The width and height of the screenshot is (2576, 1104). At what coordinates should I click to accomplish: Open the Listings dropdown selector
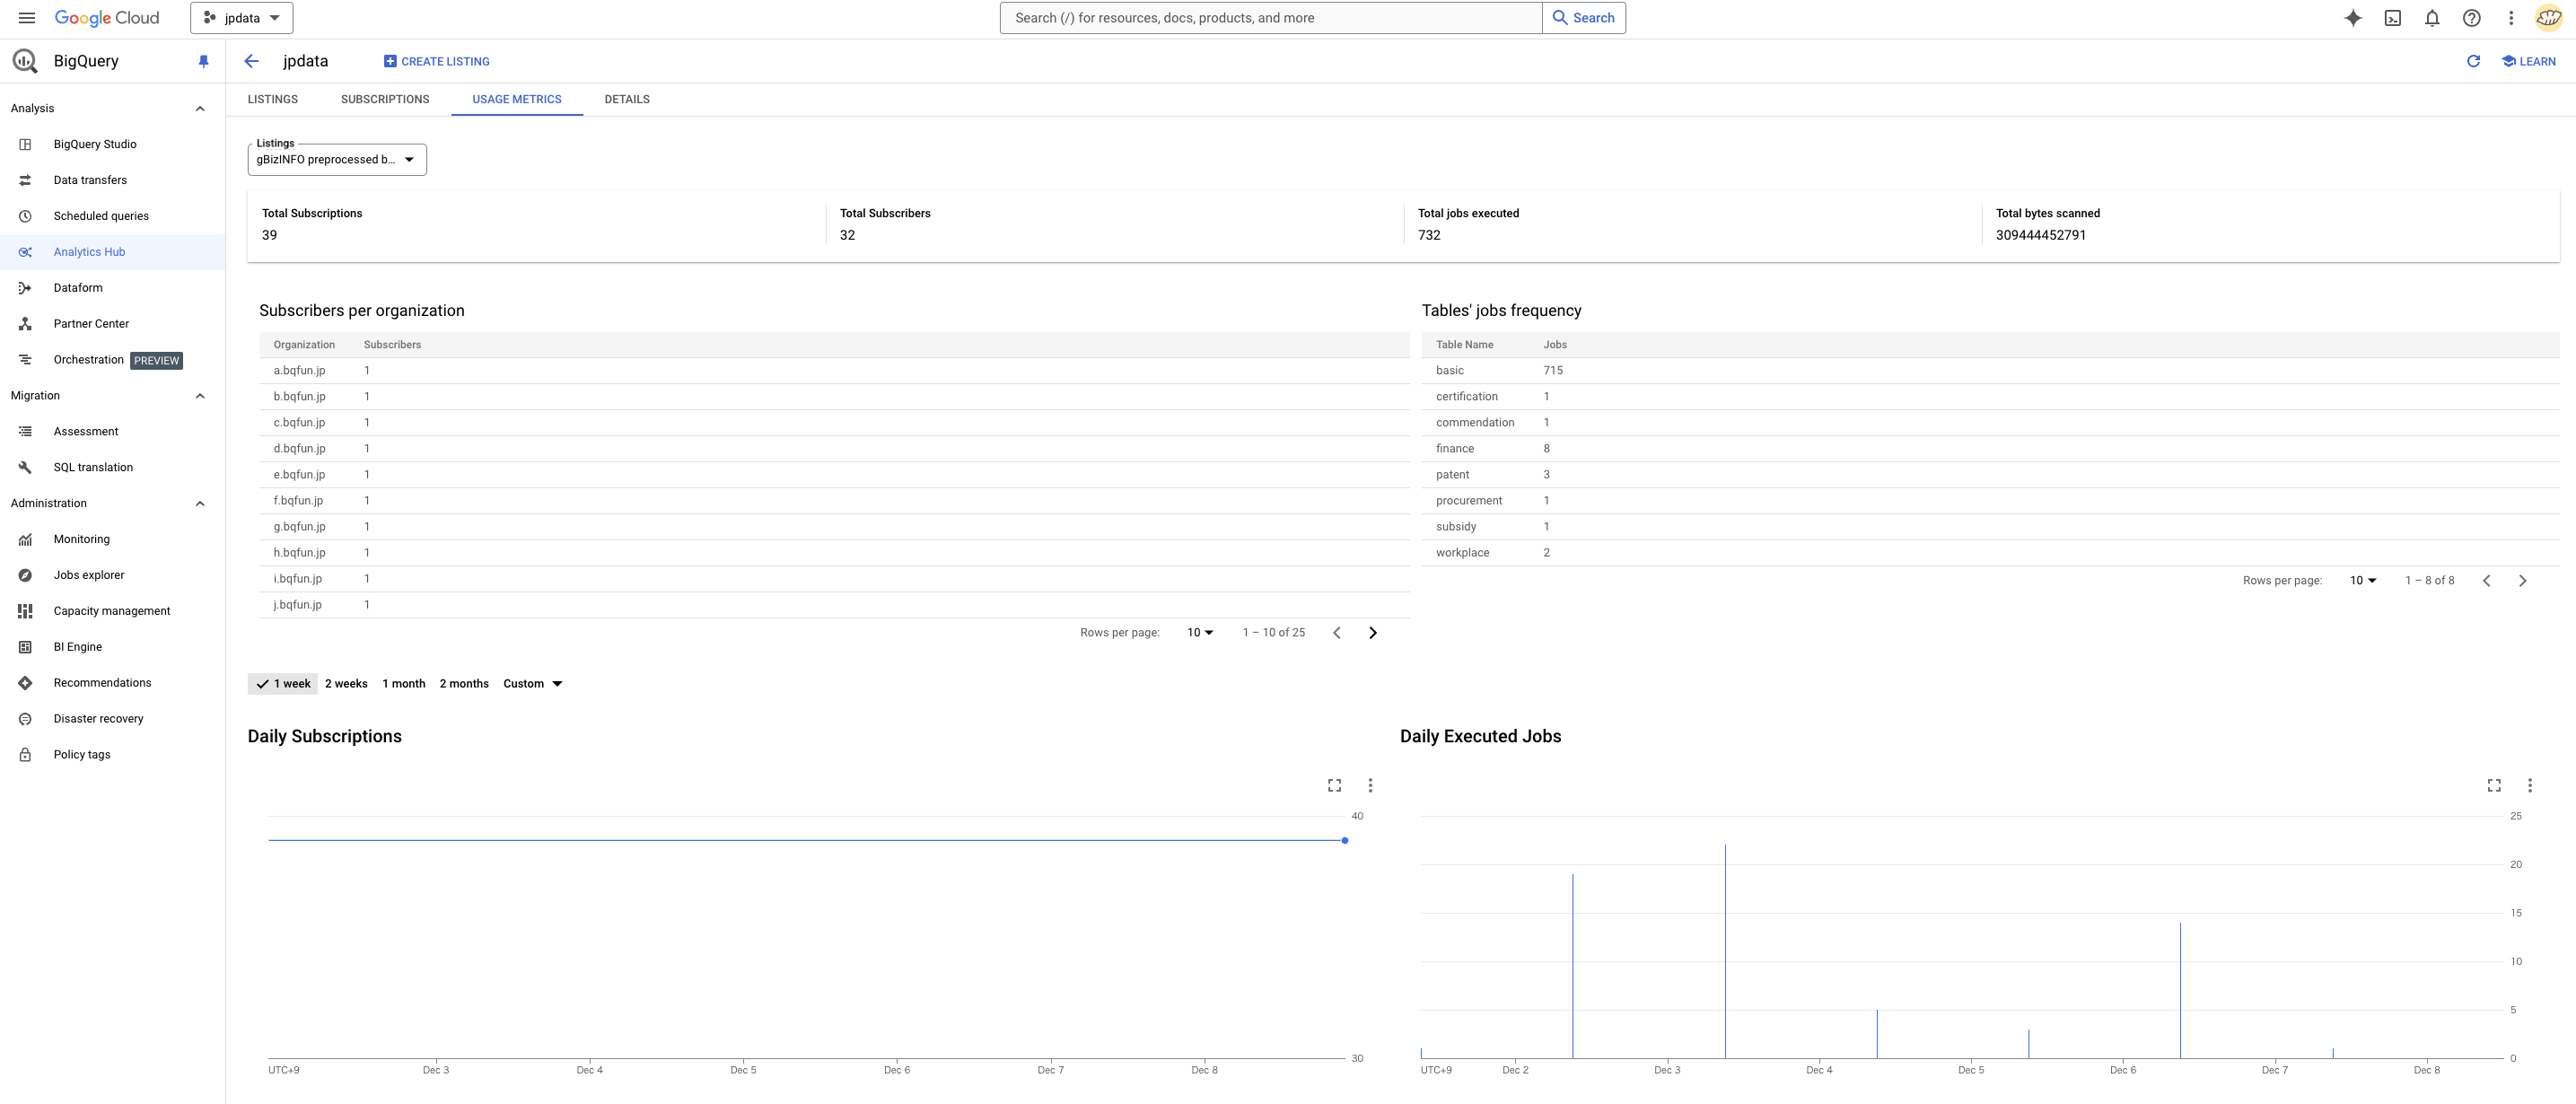pyautogui.click(x=337, y=160)
